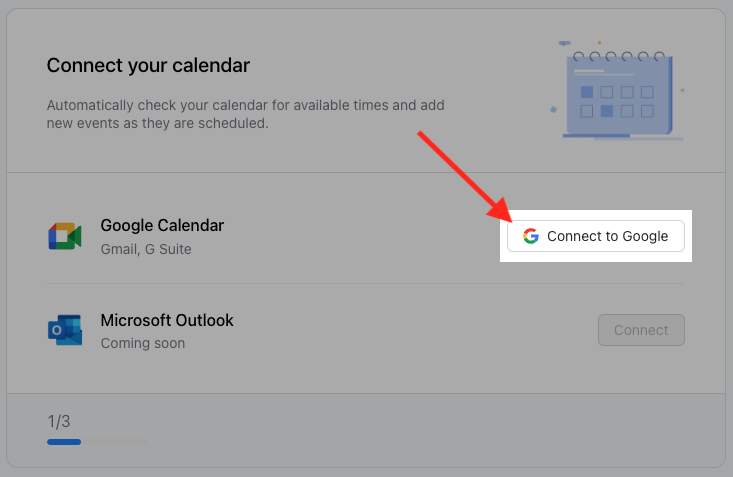This screenshot has width=733, height=477.
Task: Click the Microsoft Outlook icon
Action: point(65,330)
